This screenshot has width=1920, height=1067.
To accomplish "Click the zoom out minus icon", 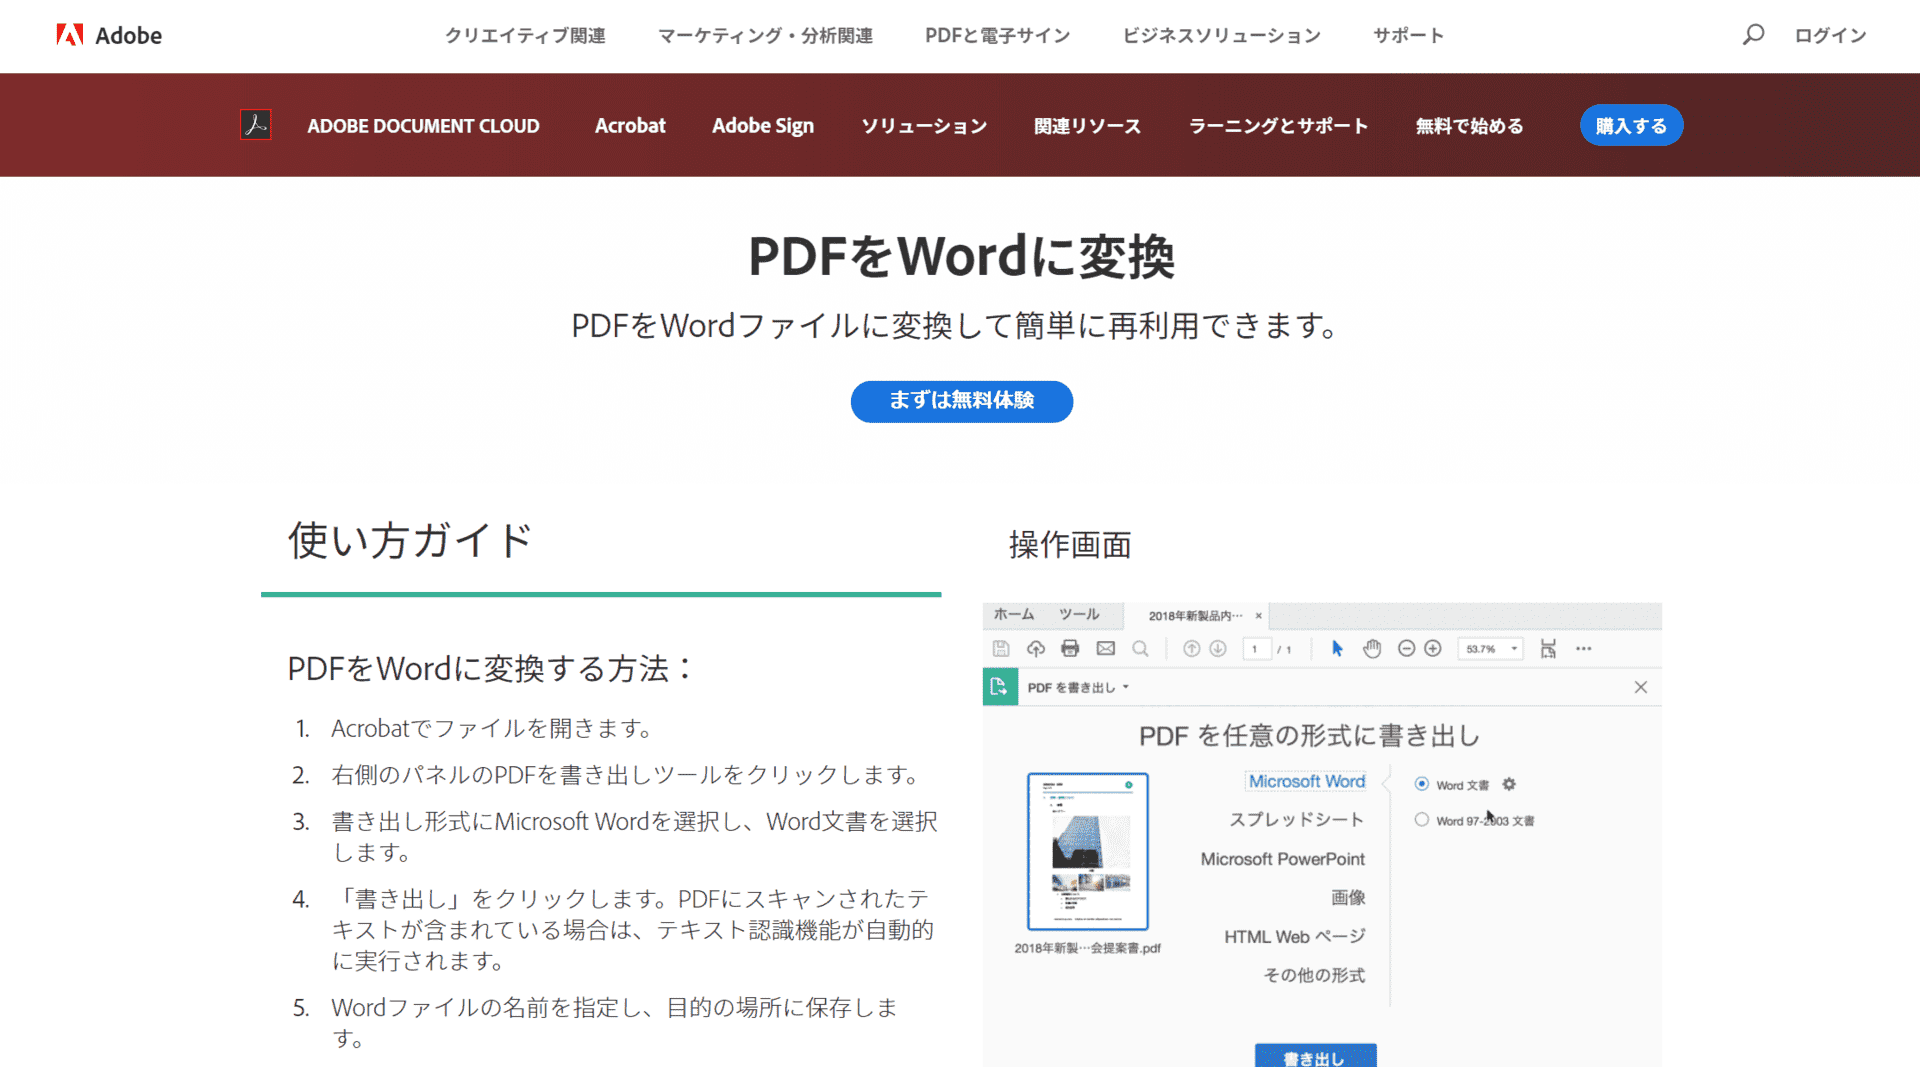I will [x=1406, y=649].
